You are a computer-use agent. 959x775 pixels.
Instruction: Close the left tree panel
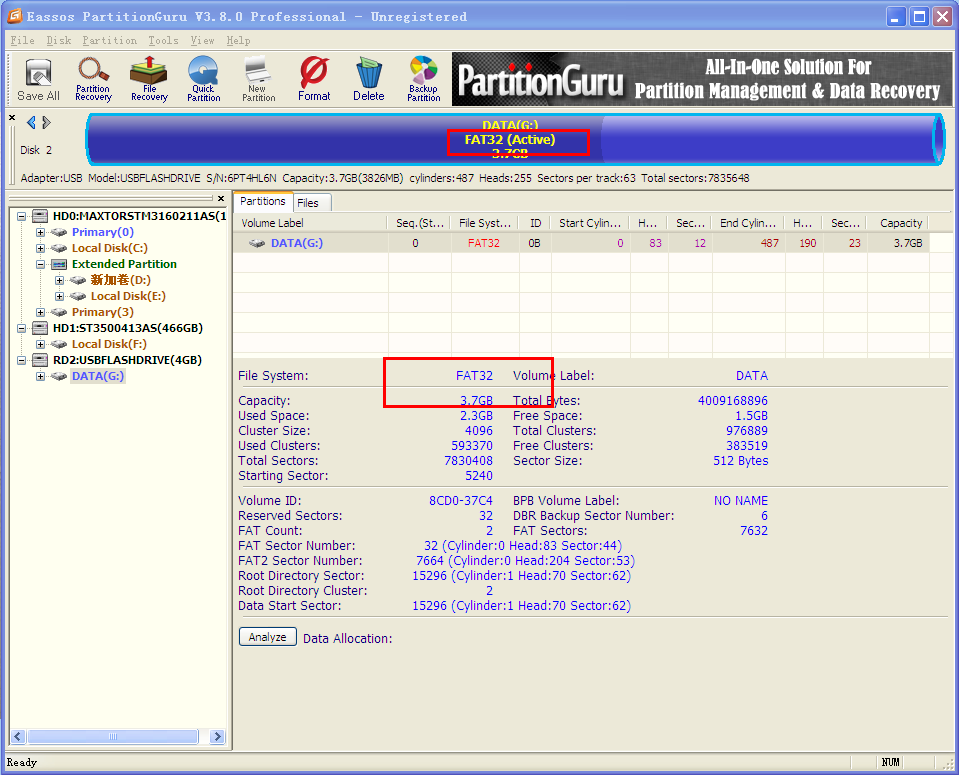[221, 198]
